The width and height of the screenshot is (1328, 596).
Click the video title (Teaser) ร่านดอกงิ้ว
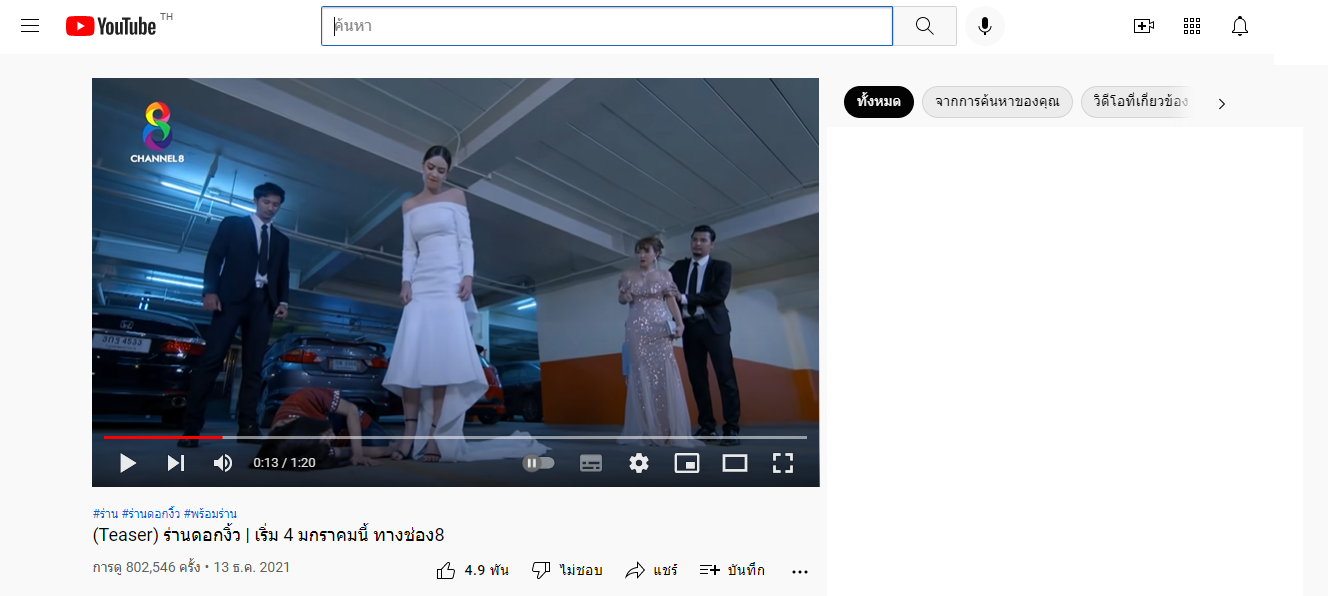[x=268, y=536]
